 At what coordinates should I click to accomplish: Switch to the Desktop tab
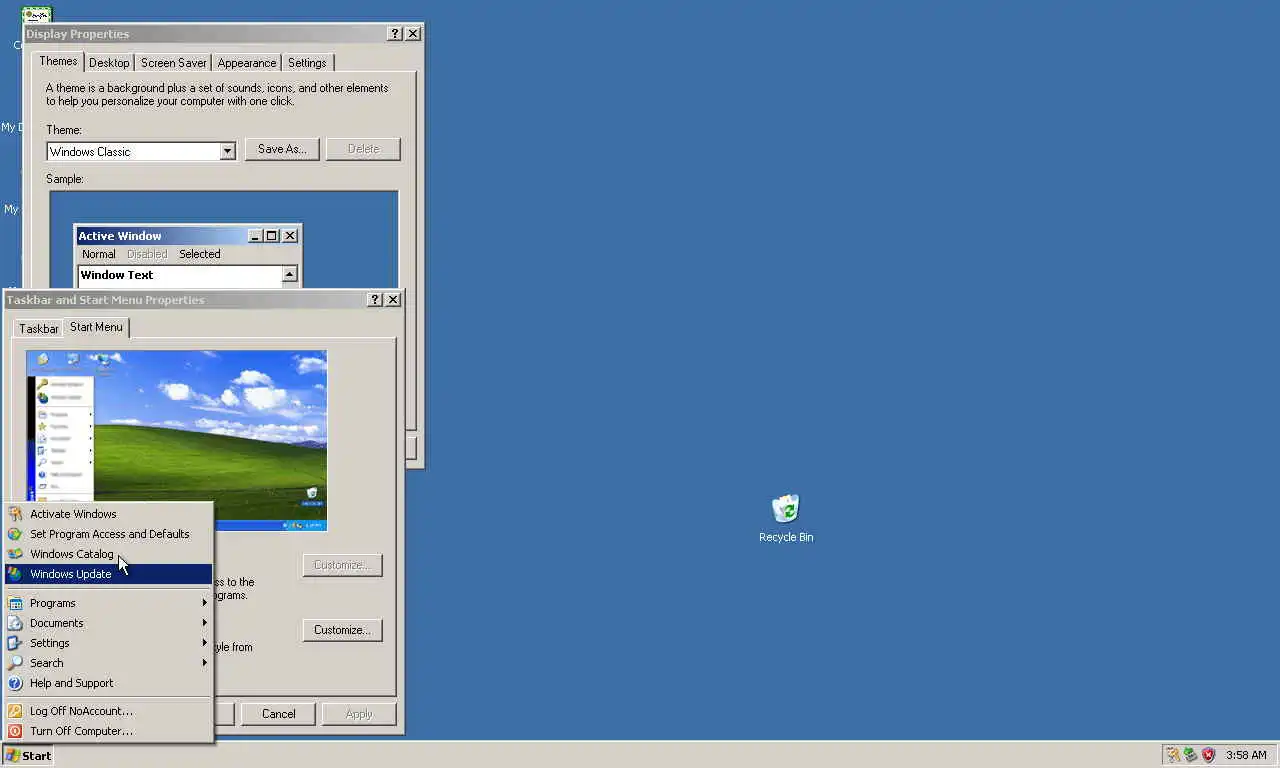coord(109,63)
